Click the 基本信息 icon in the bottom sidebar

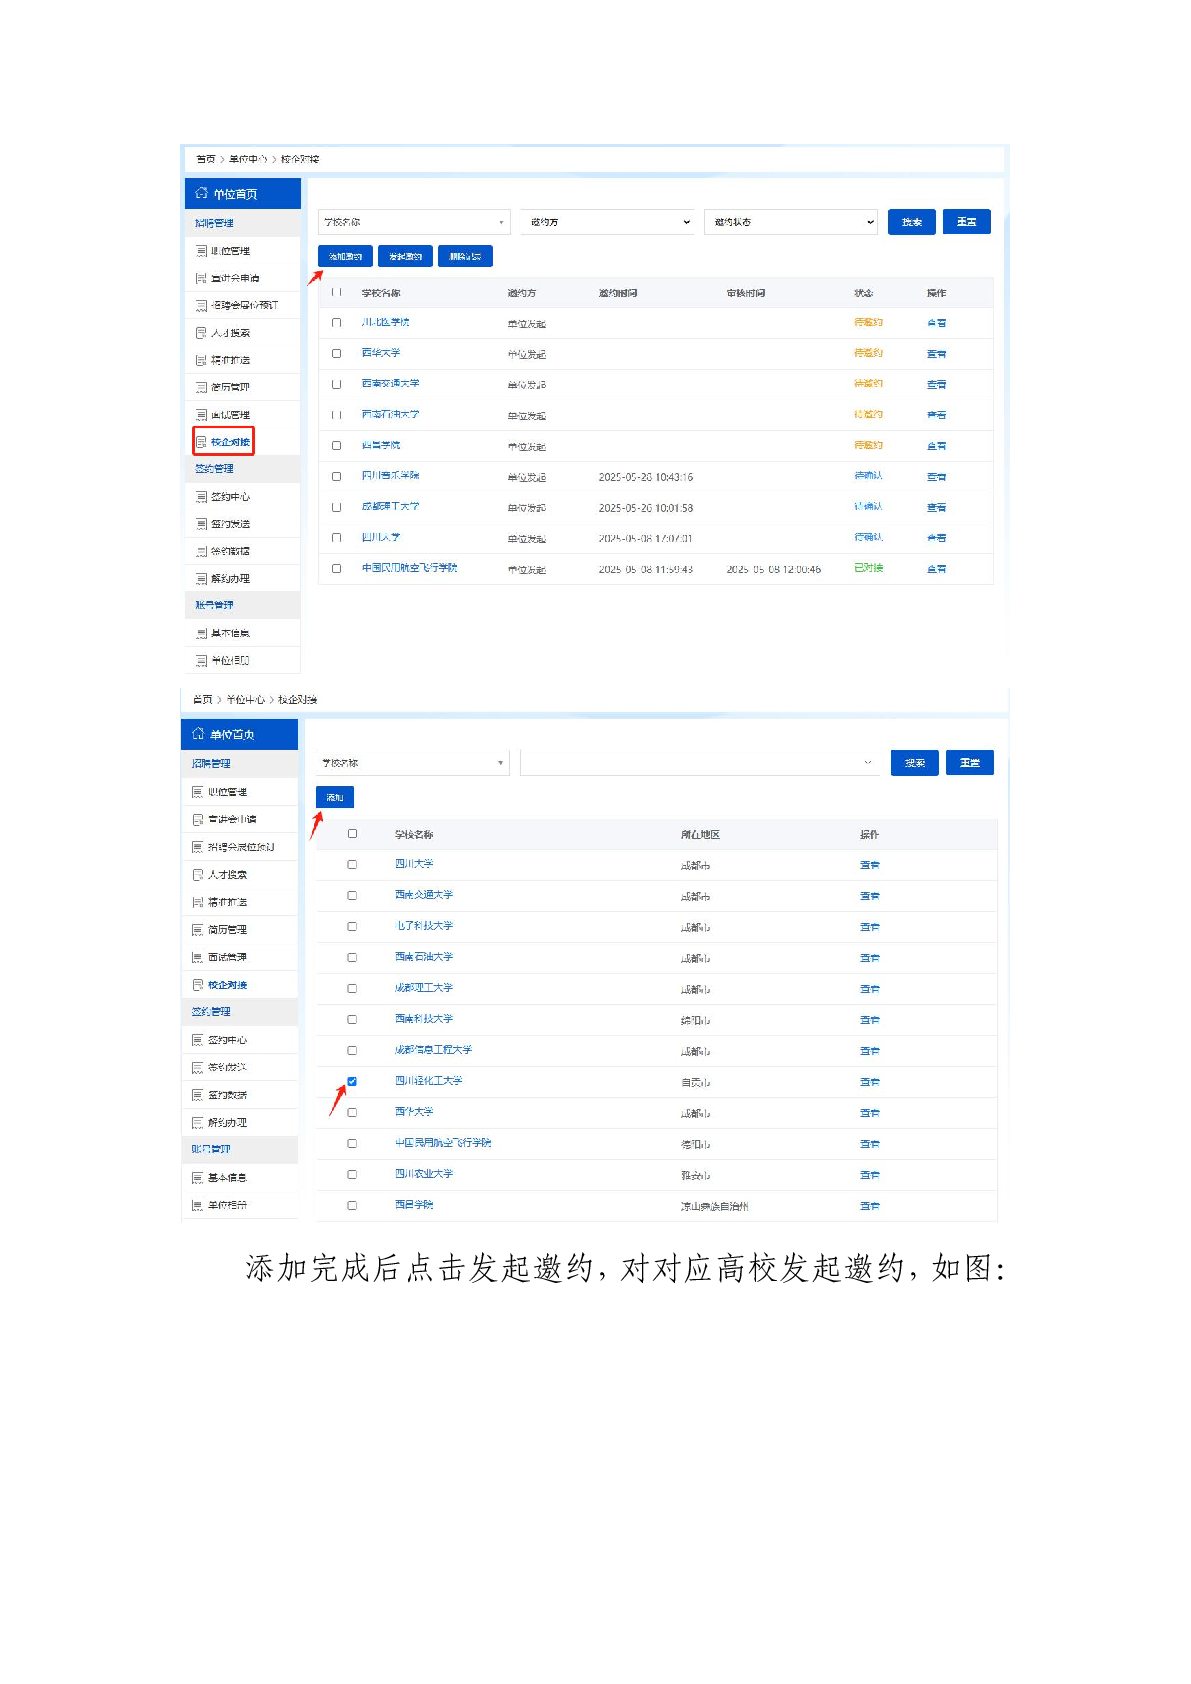pyautogui.click(x=198, y=1178)
